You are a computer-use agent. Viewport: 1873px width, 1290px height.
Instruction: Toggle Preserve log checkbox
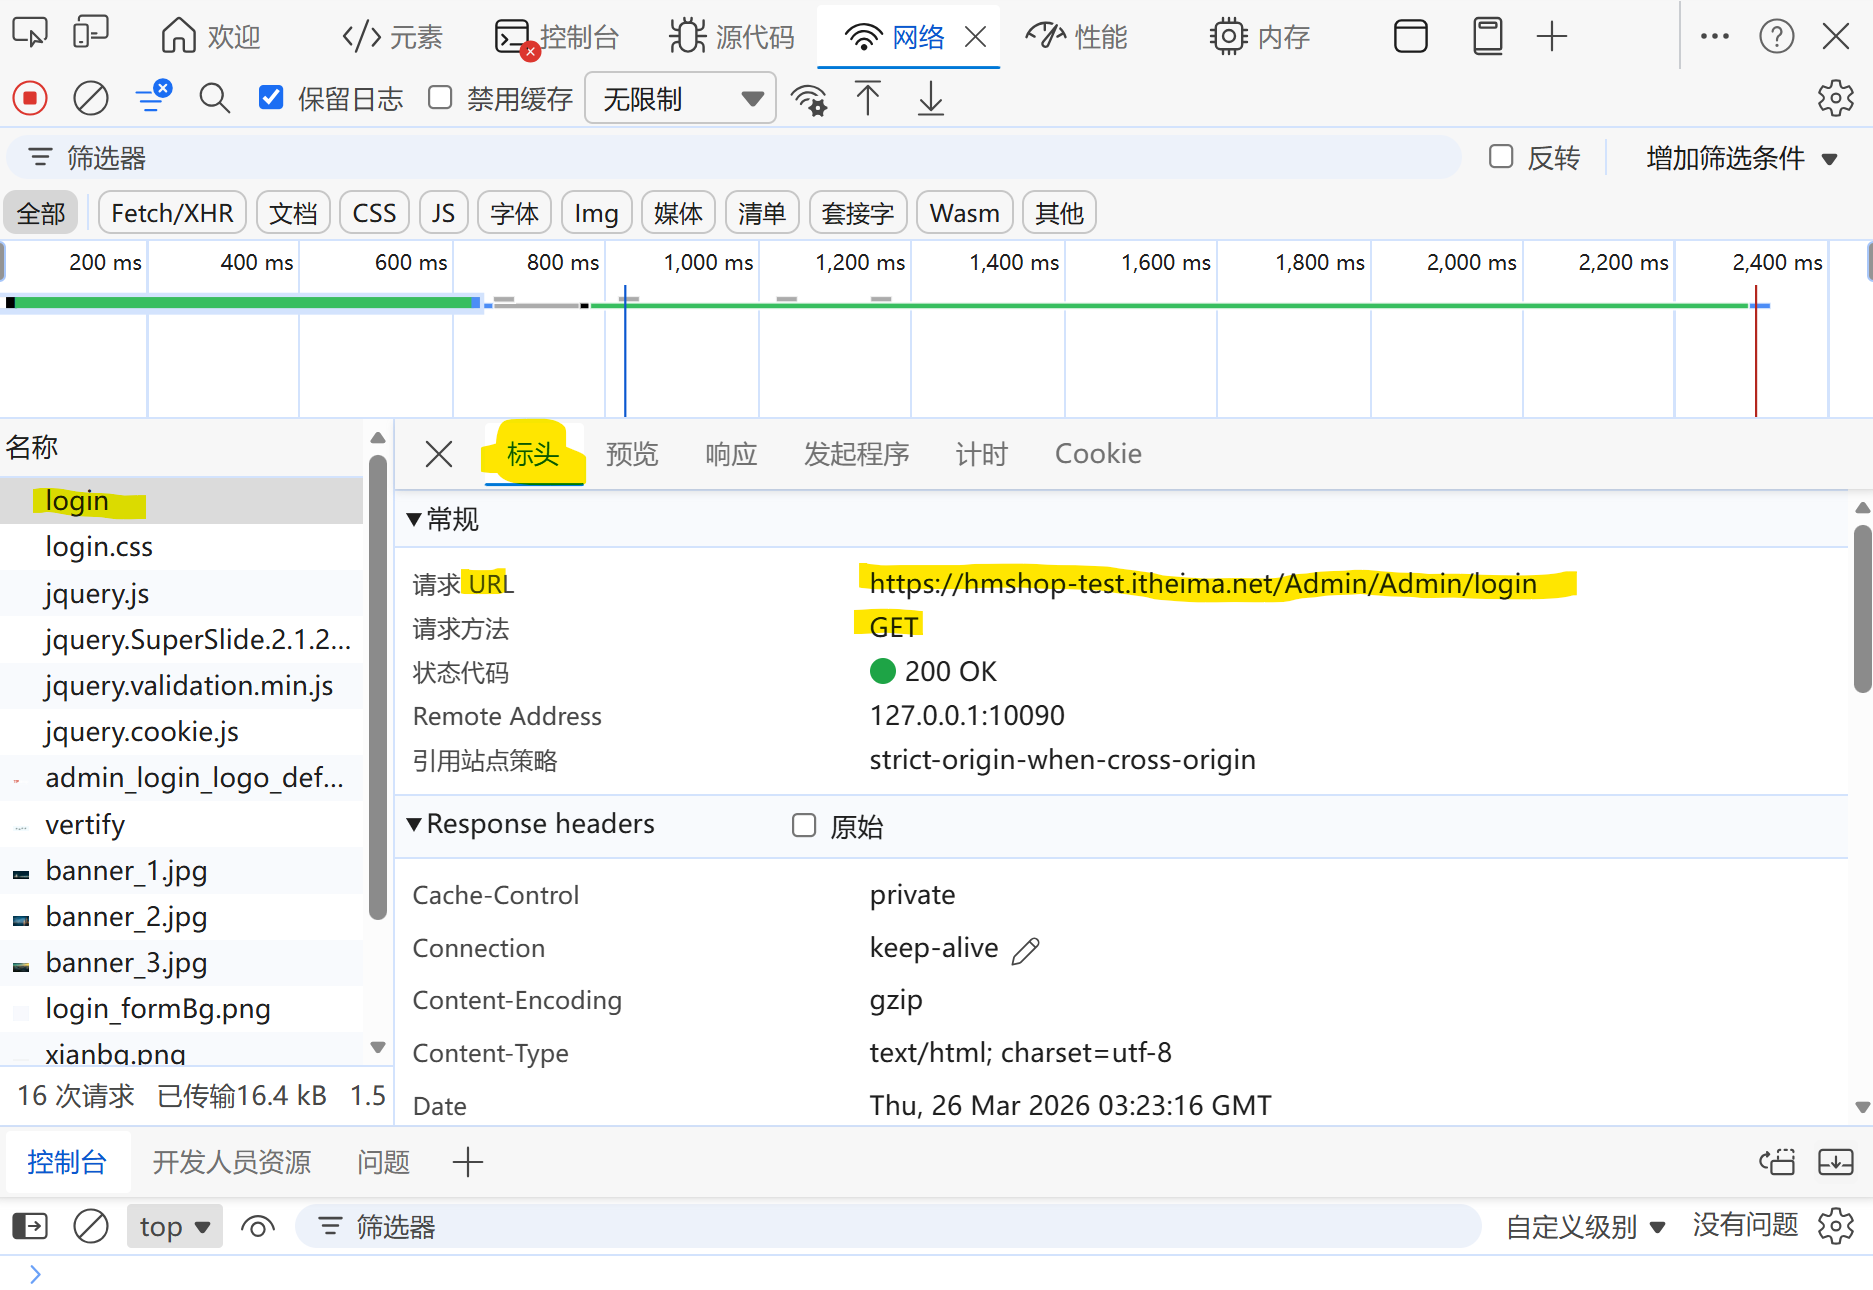[x=271, y=98]
